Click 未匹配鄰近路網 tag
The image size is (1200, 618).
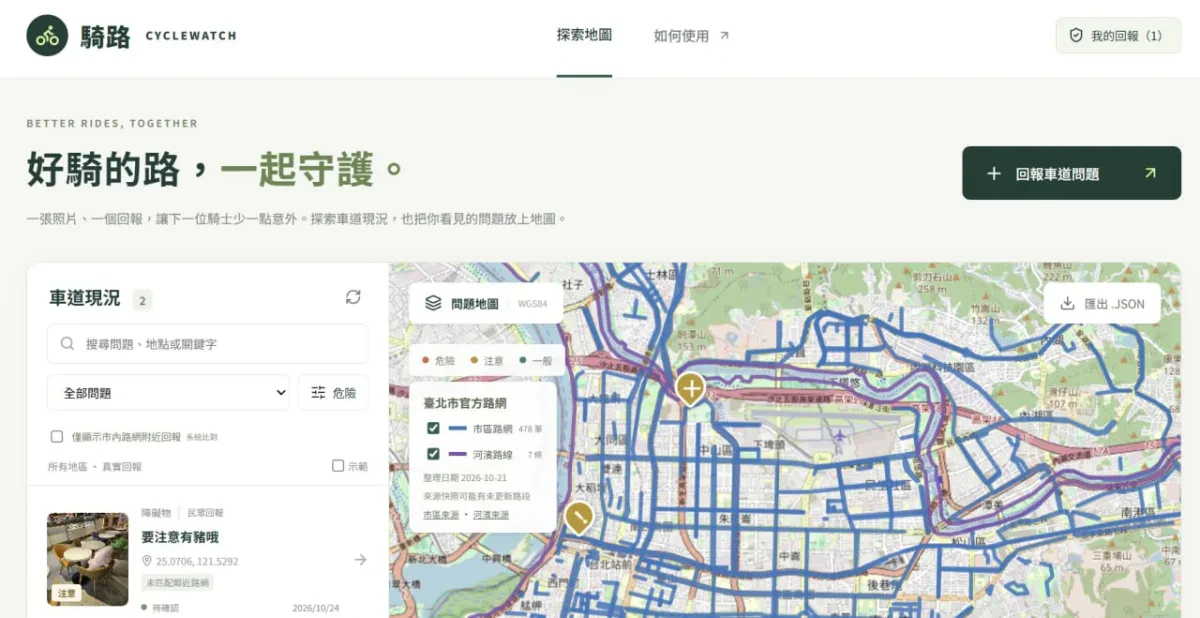(178, 583)
